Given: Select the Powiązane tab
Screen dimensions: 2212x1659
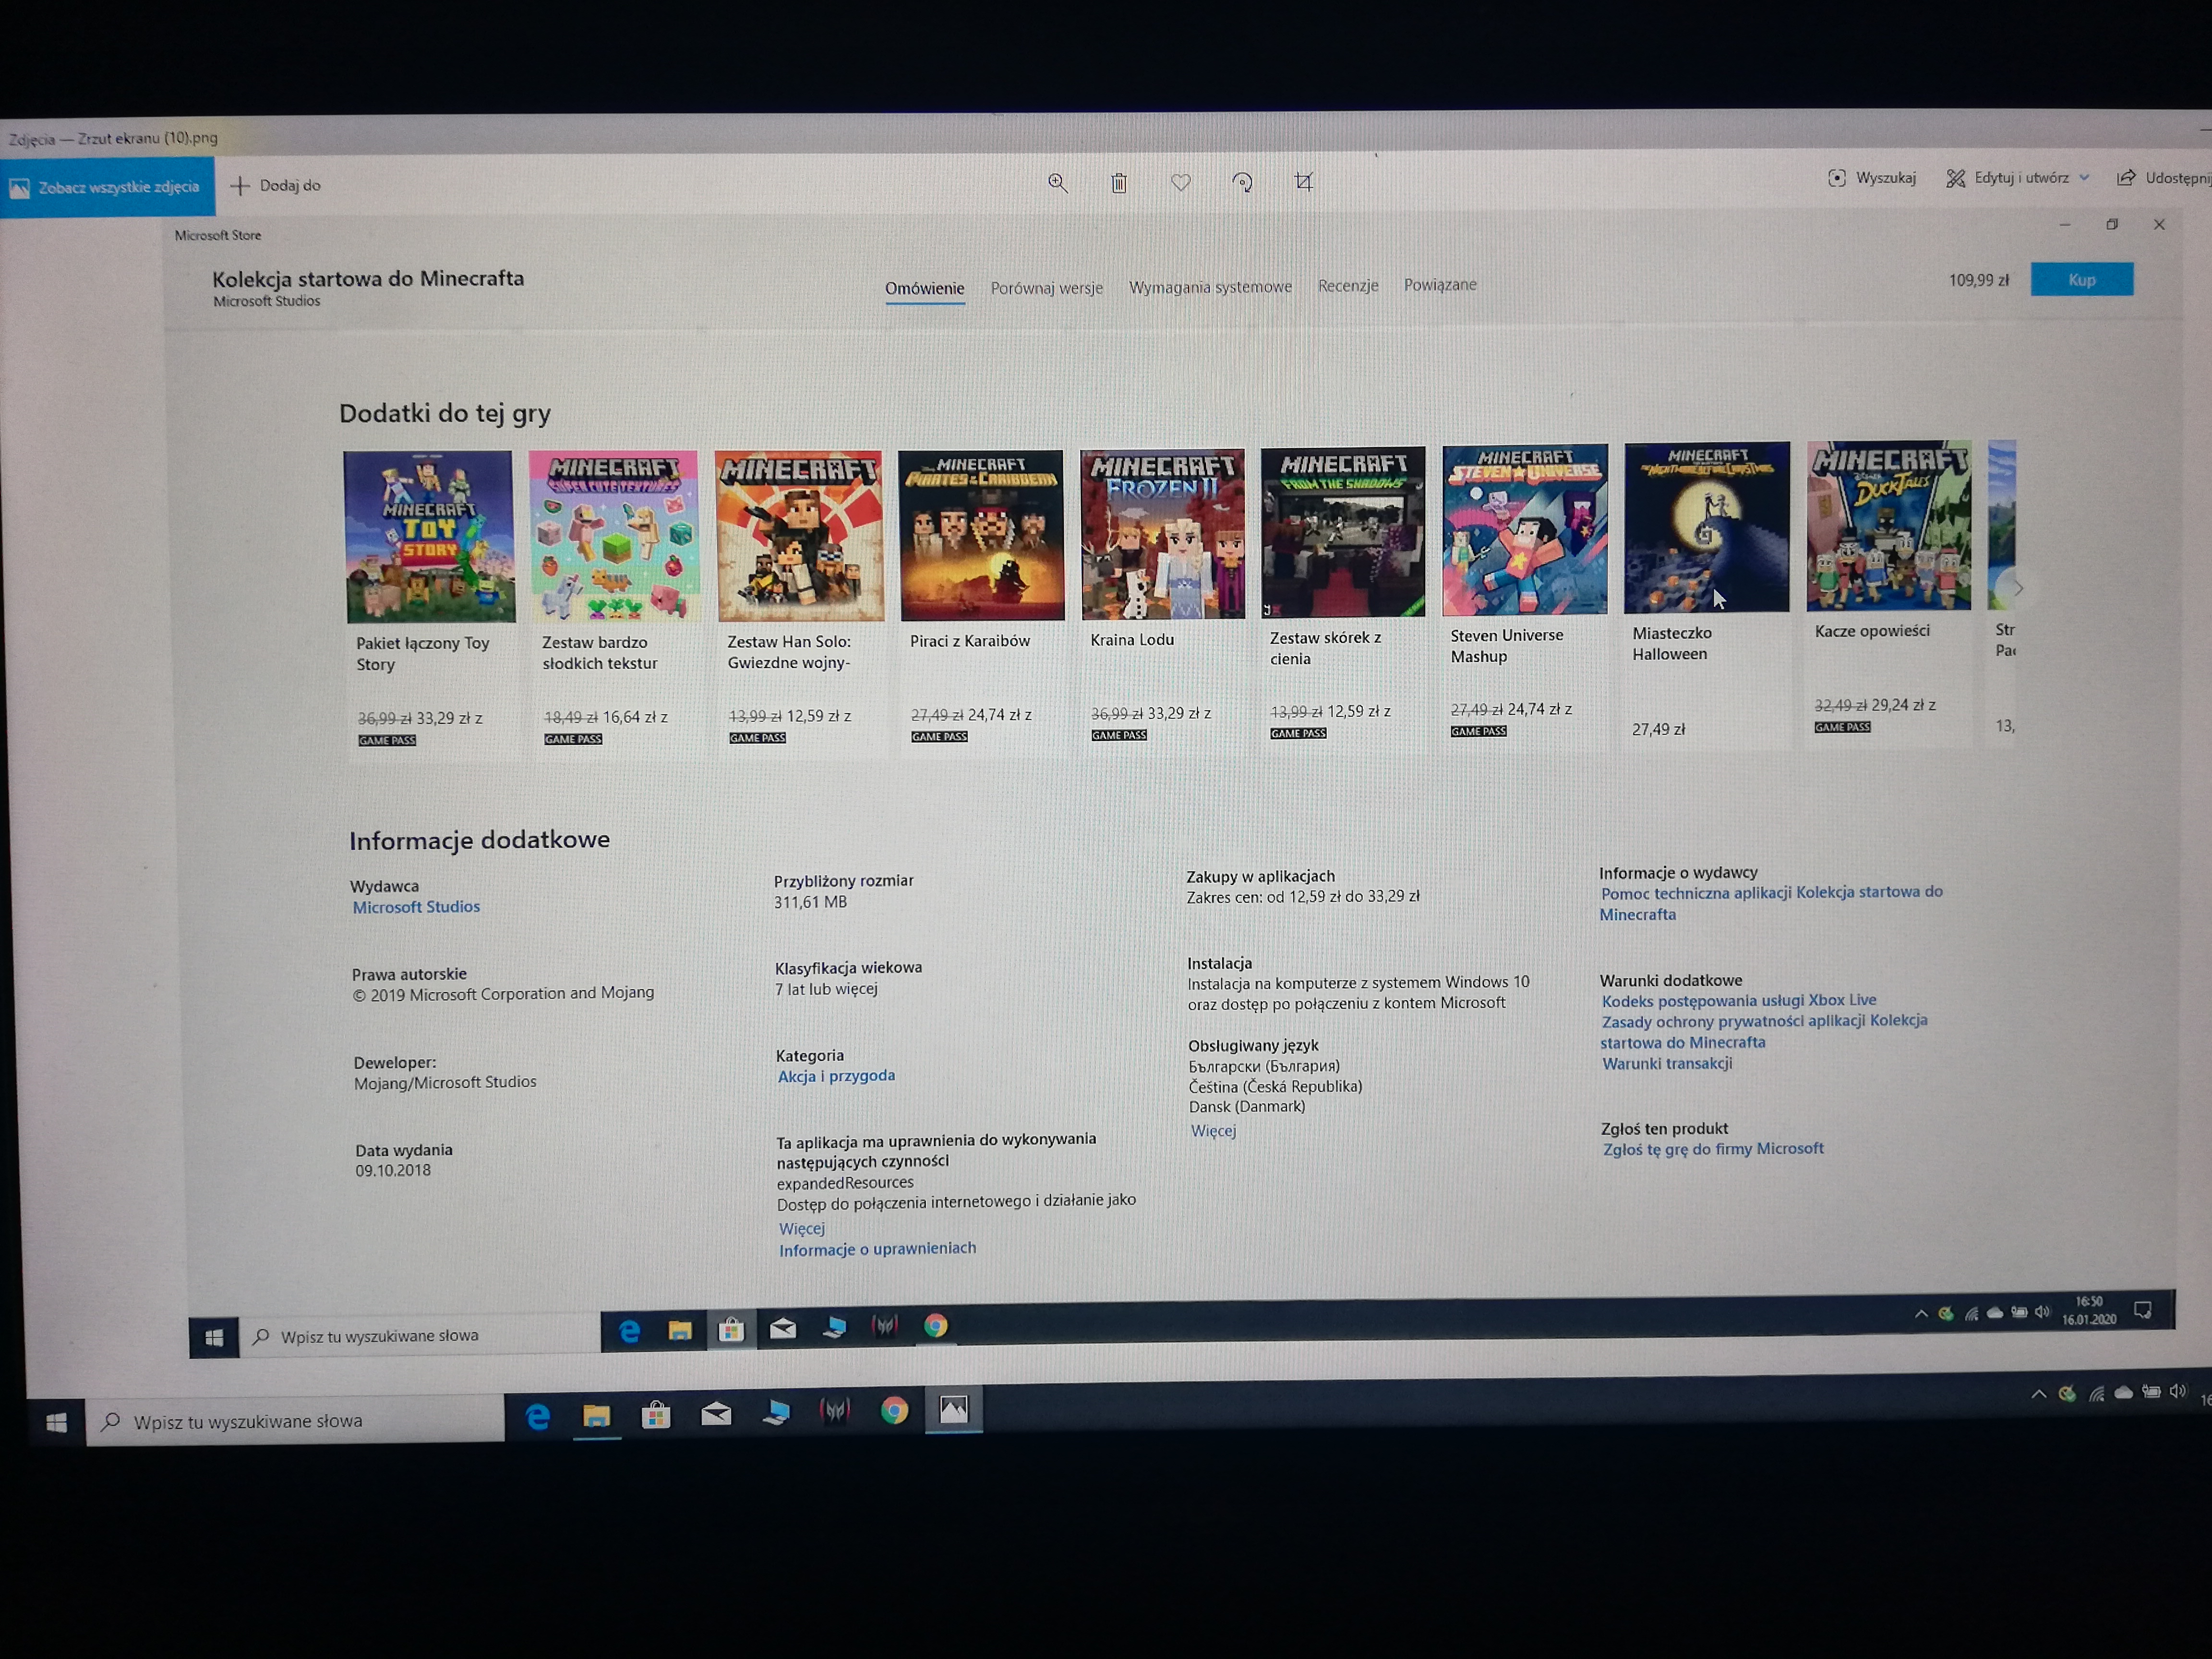Looking at the screenshot, I should pos(1440,285).
